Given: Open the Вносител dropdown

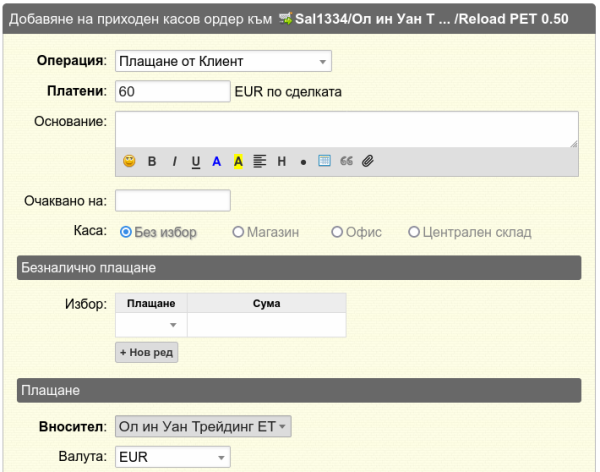Looking at the screenshot, I should pyautogui.click(x=203, y=426).
